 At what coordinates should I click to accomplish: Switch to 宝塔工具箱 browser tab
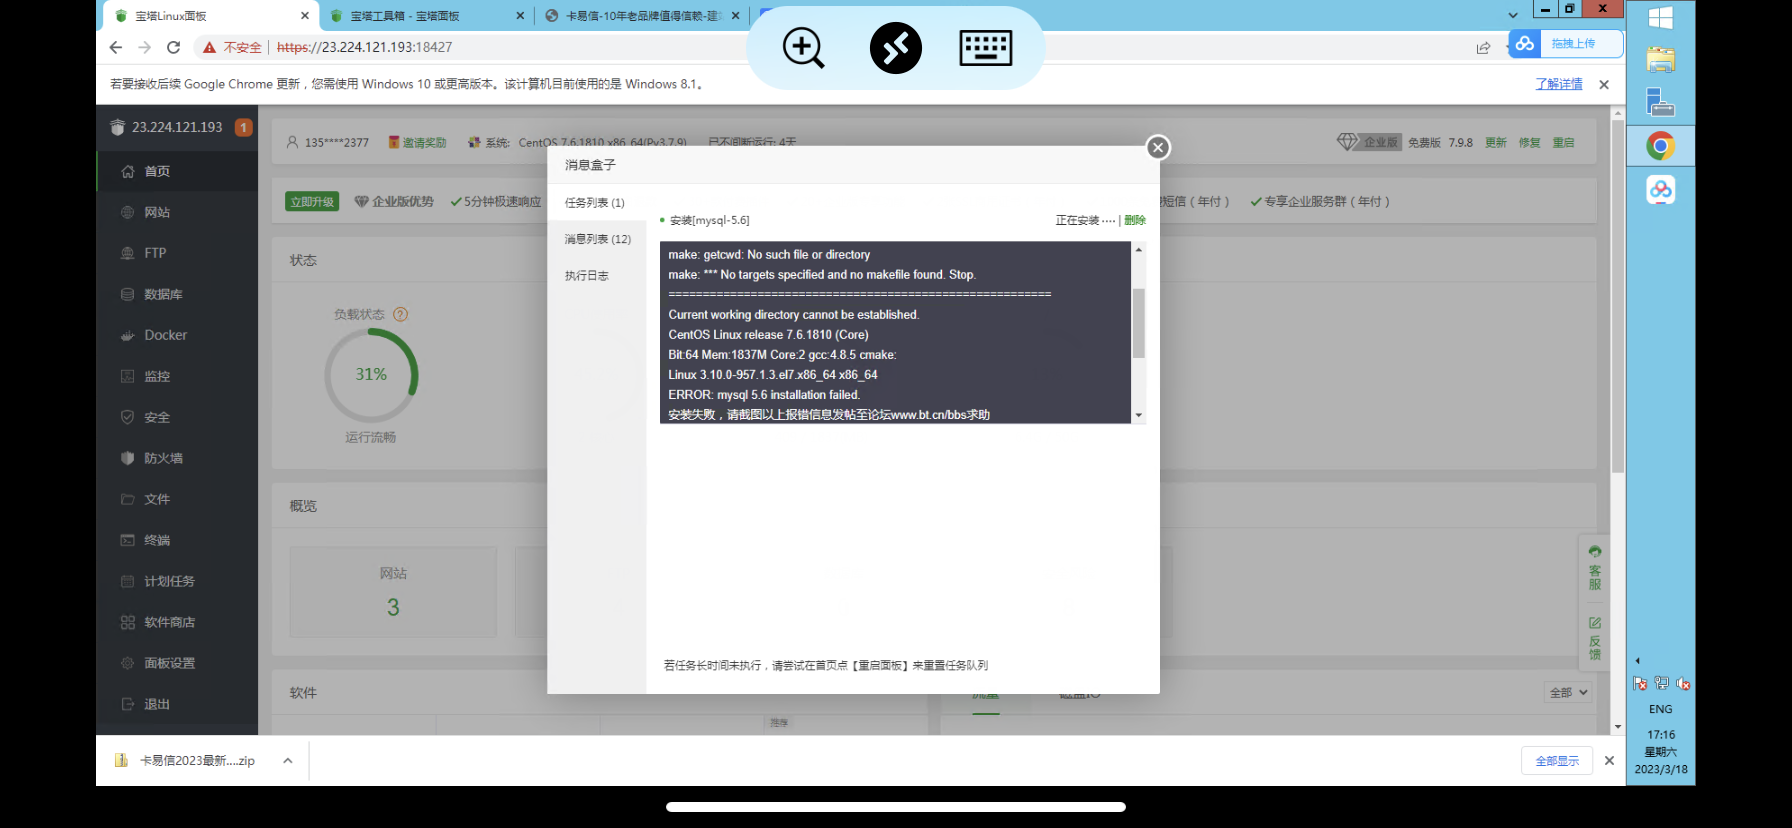point(426,16)
